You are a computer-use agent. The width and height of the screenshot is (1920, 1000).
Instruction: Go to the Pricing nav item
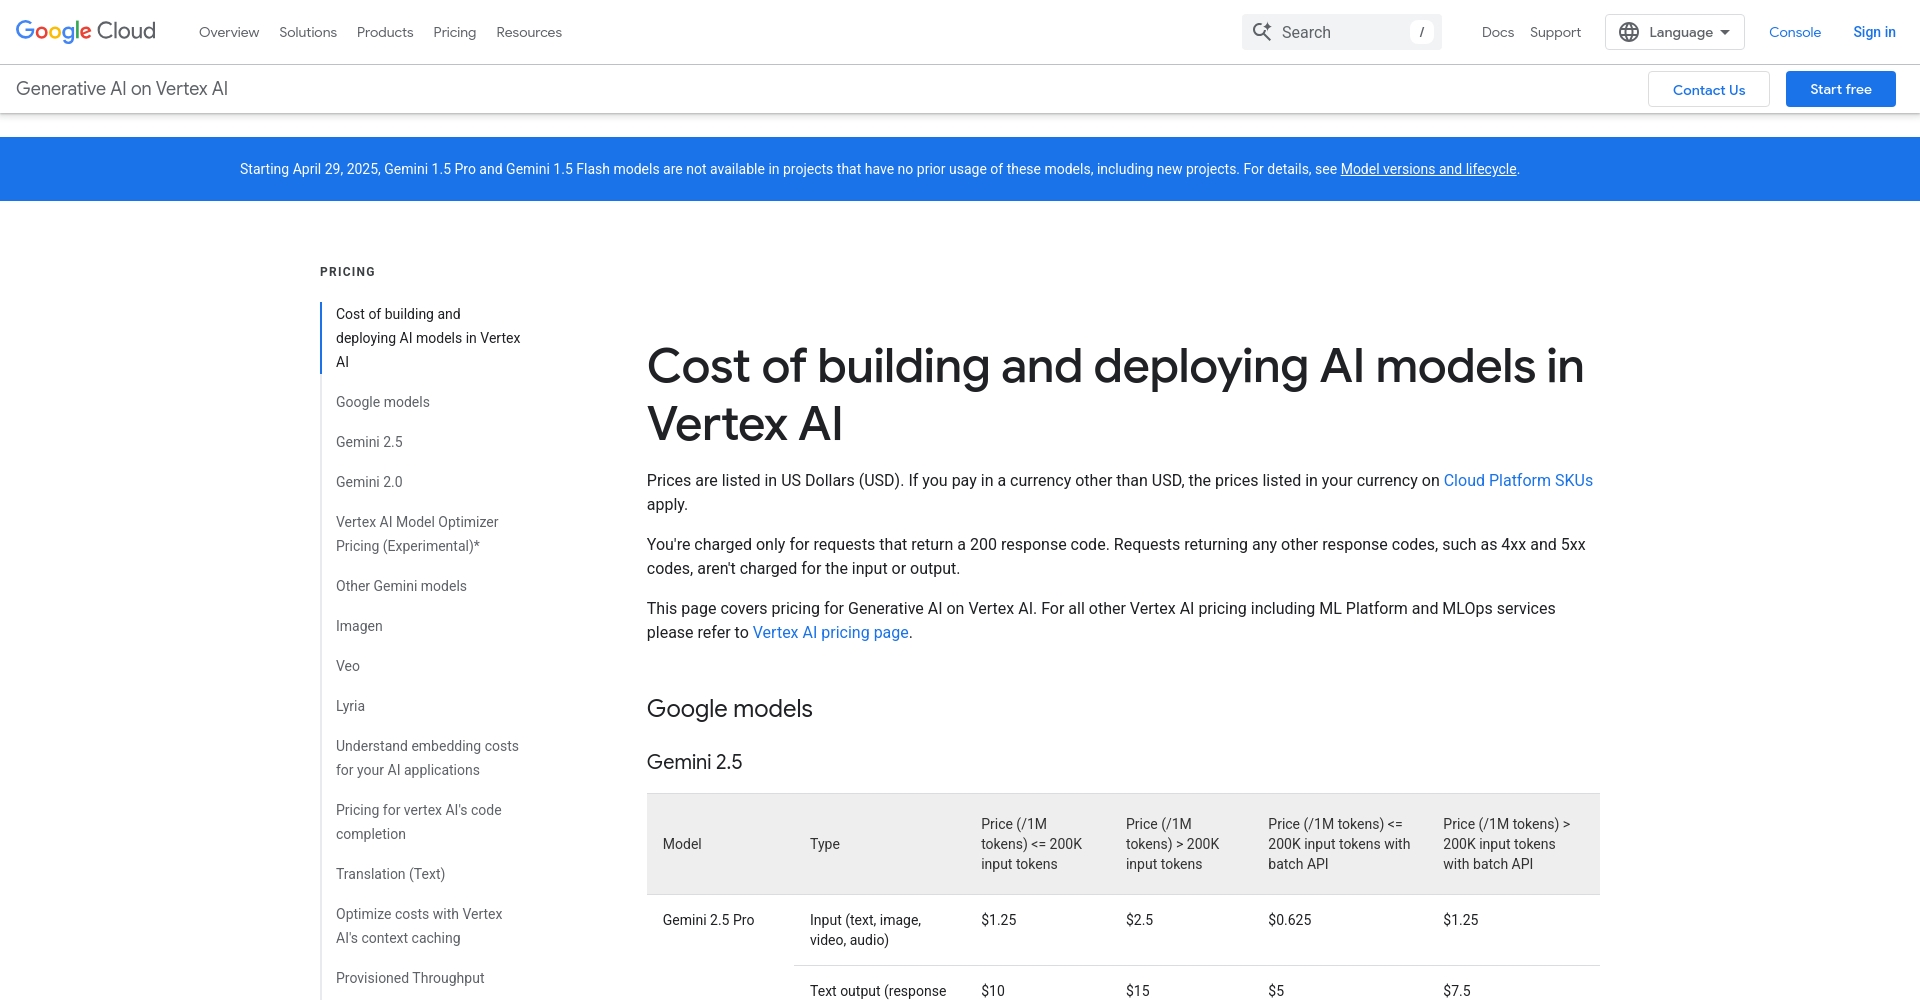click(x=455, y=32)
